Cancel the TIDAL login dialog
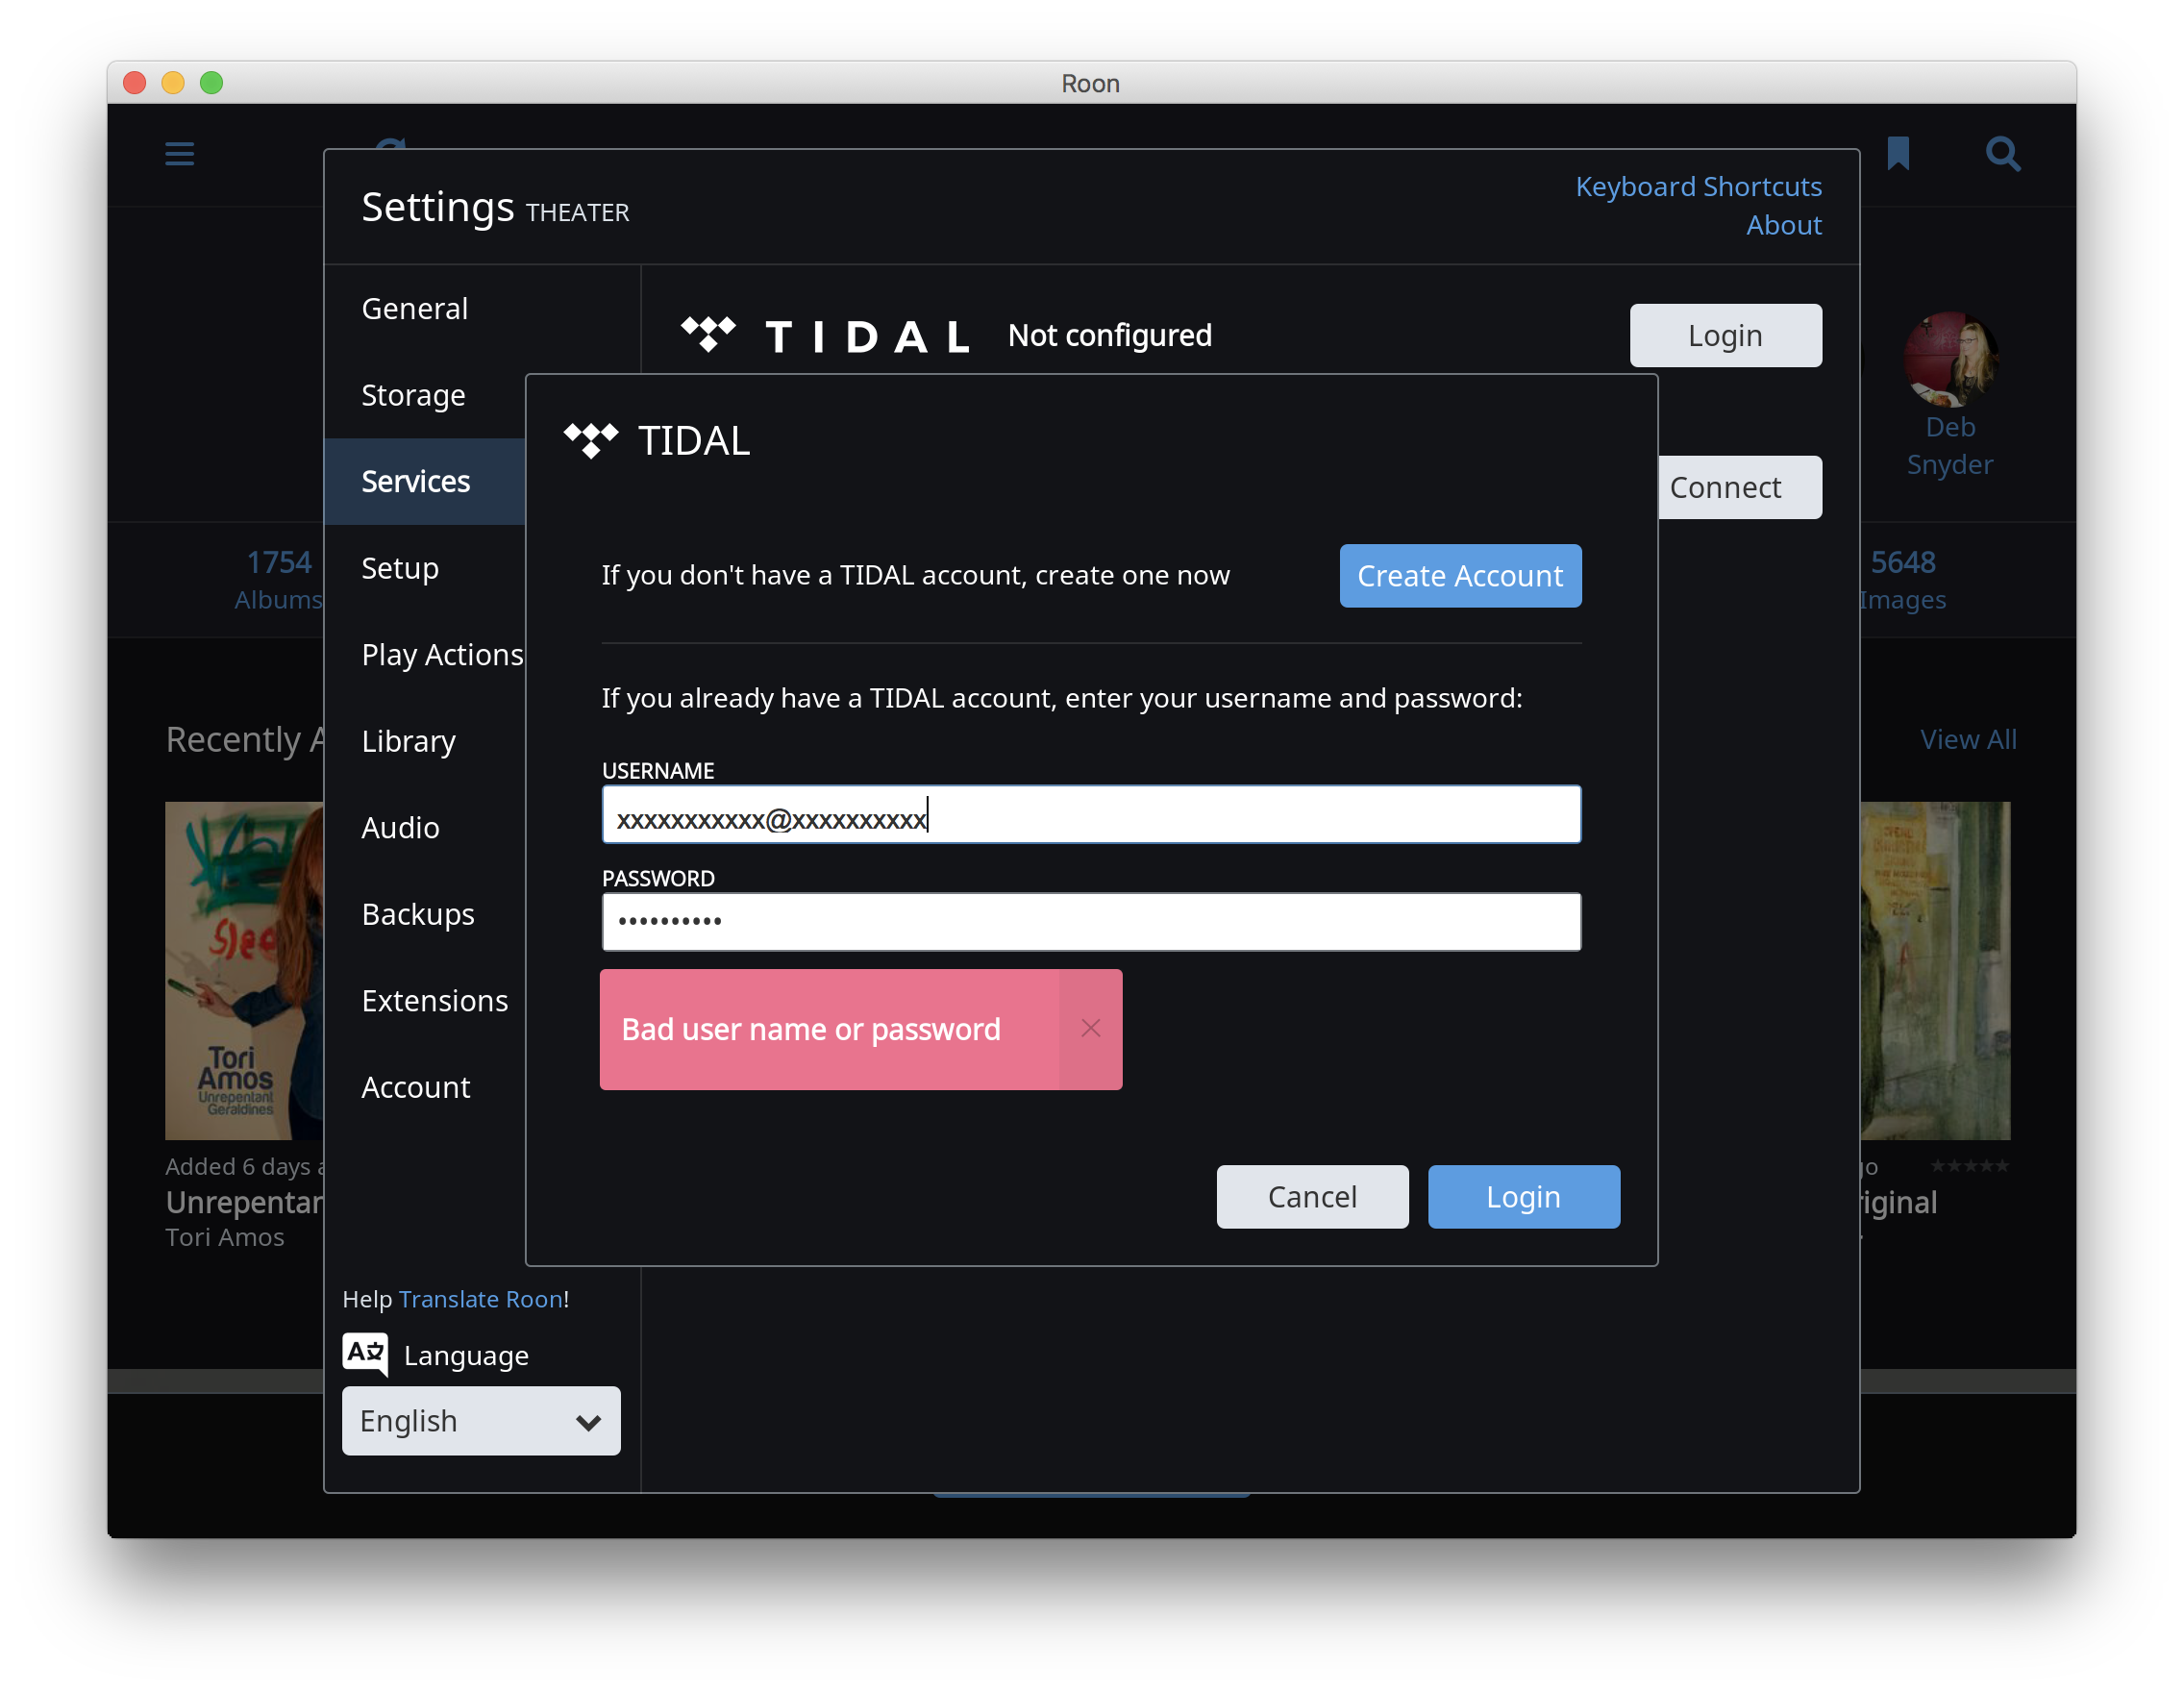Viewport: 2184px width, 1692px height. point(1312,1197)
